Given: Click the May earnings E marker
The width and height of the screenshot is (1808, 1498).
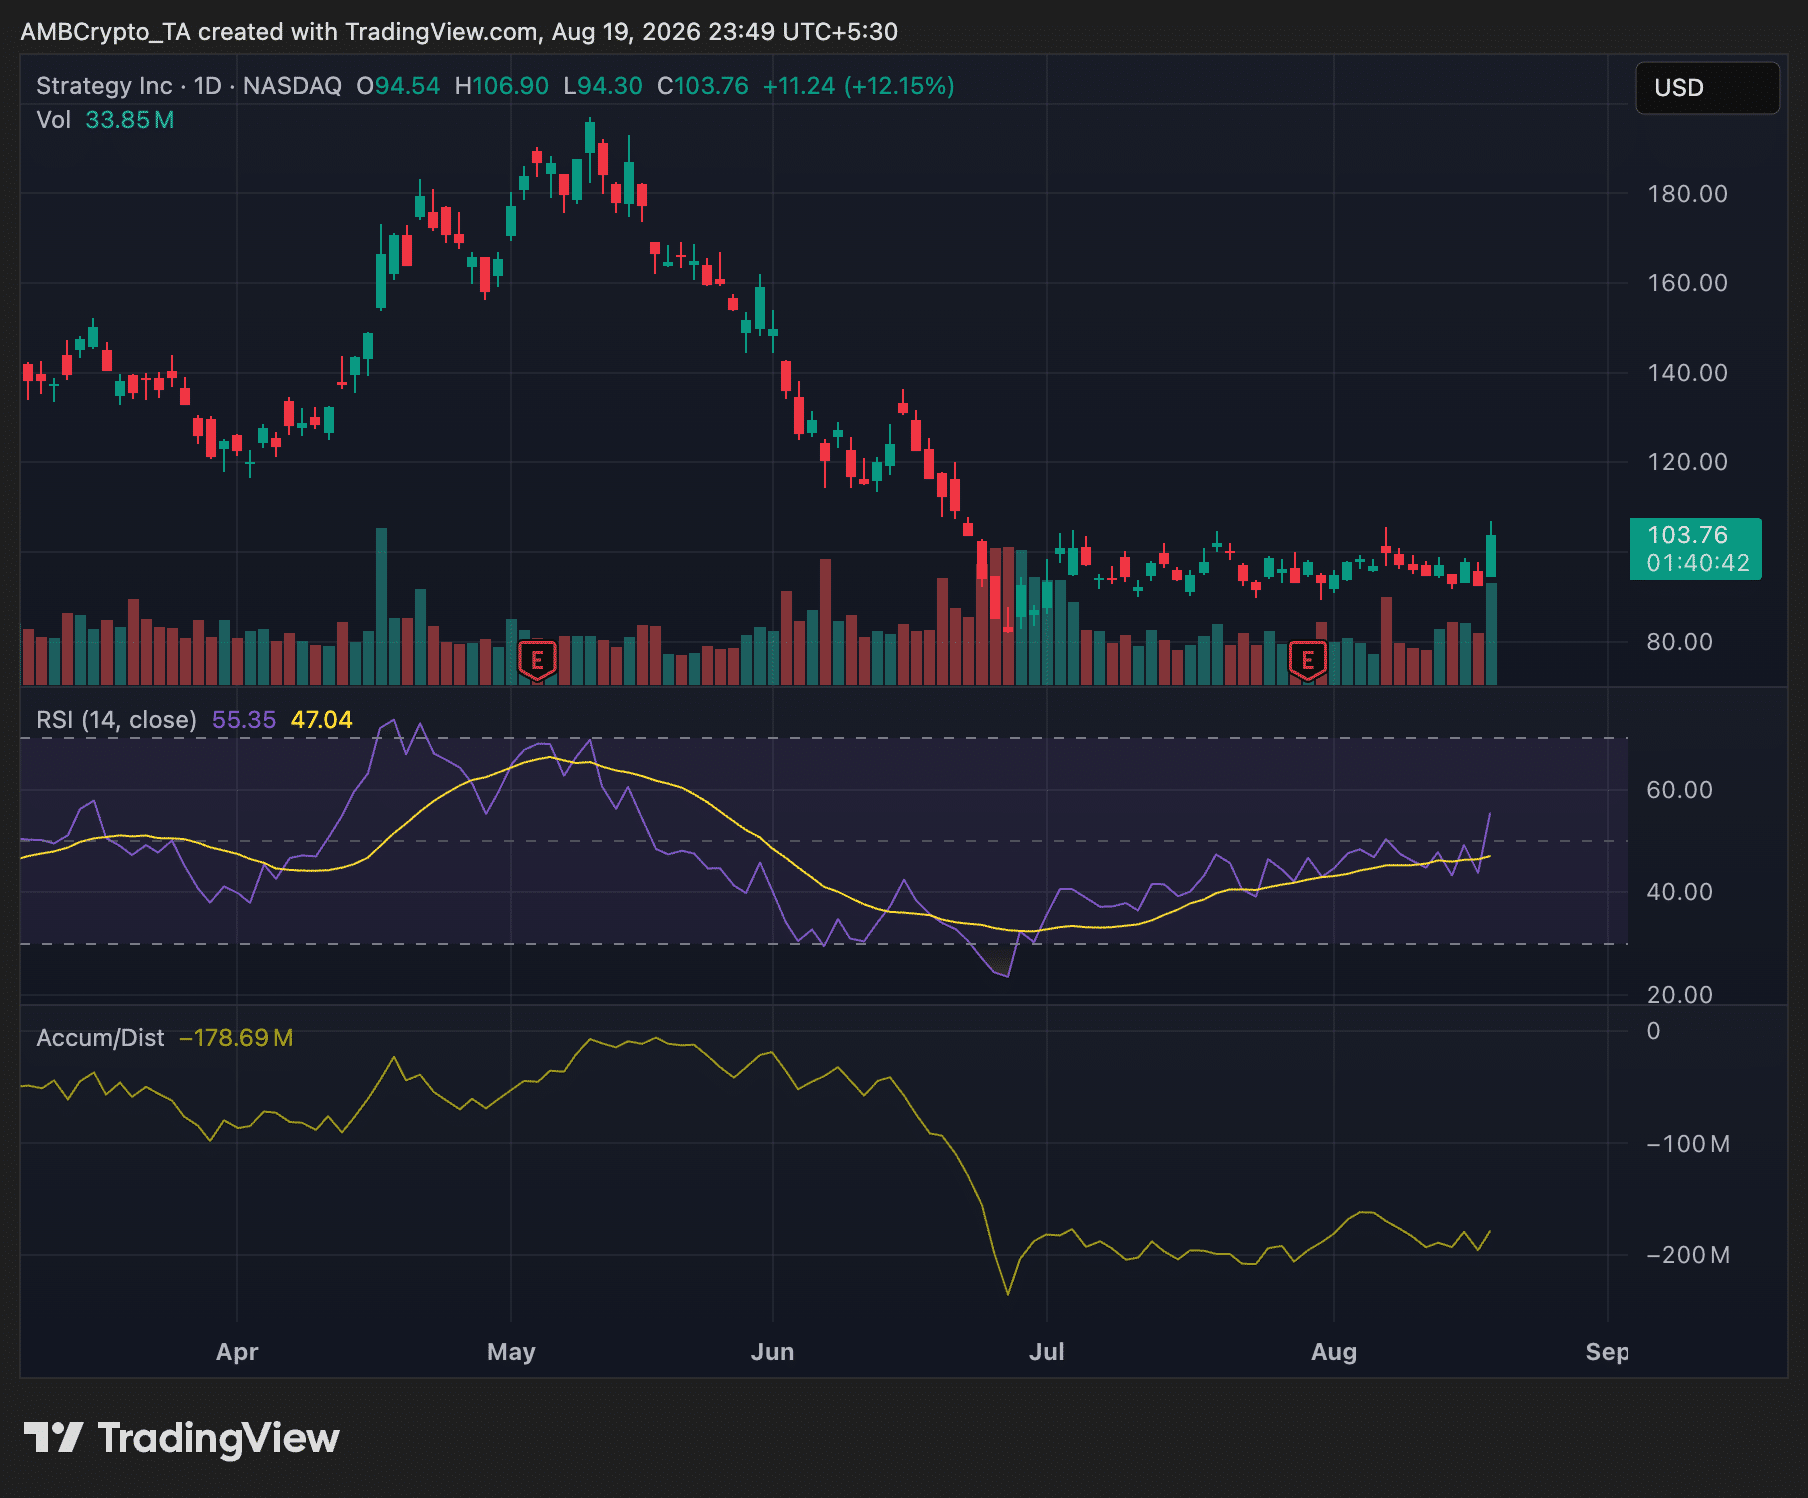Looking at the screenshot, I should [537, 660].
